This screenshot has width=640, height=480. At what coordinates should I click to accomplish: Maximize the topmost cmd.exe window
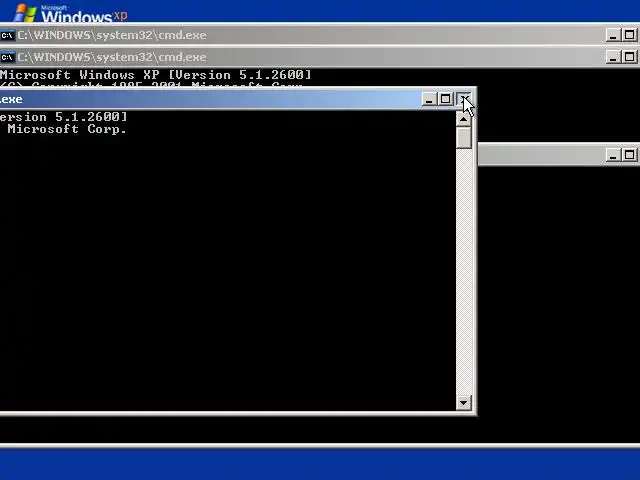coord(629,35)
